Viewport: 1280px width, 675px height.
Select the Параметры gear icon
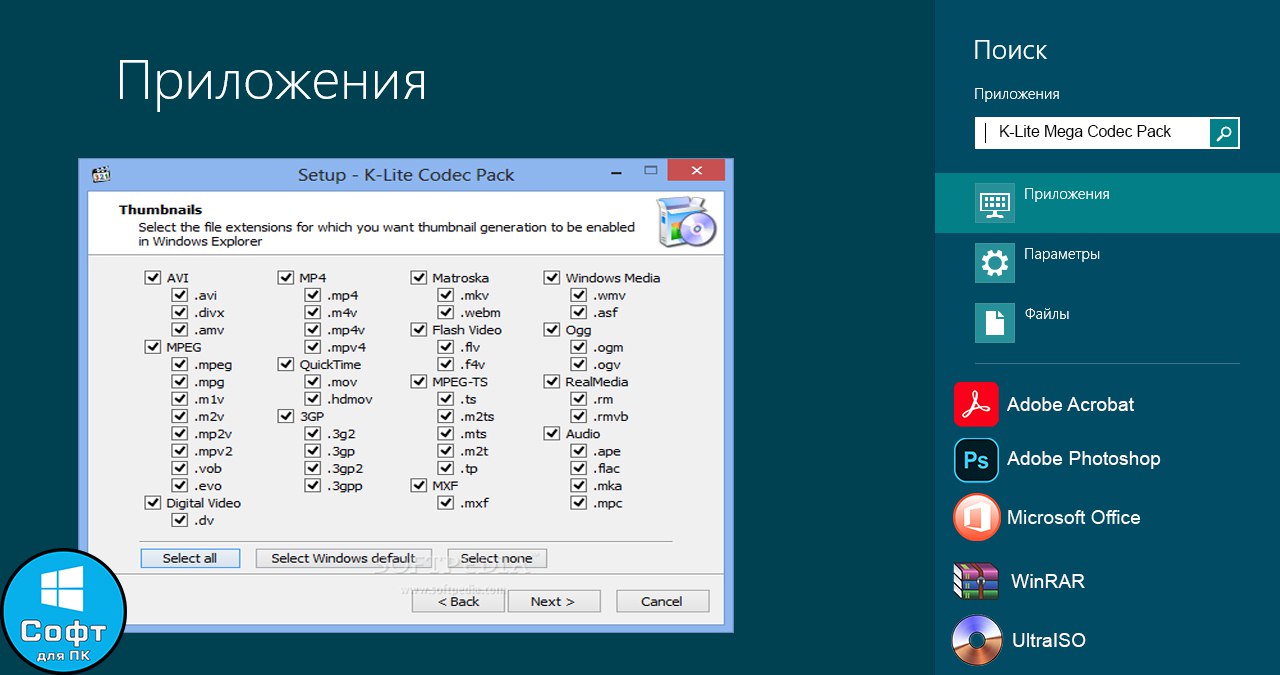pyautogui.click(x=995, y=263)
